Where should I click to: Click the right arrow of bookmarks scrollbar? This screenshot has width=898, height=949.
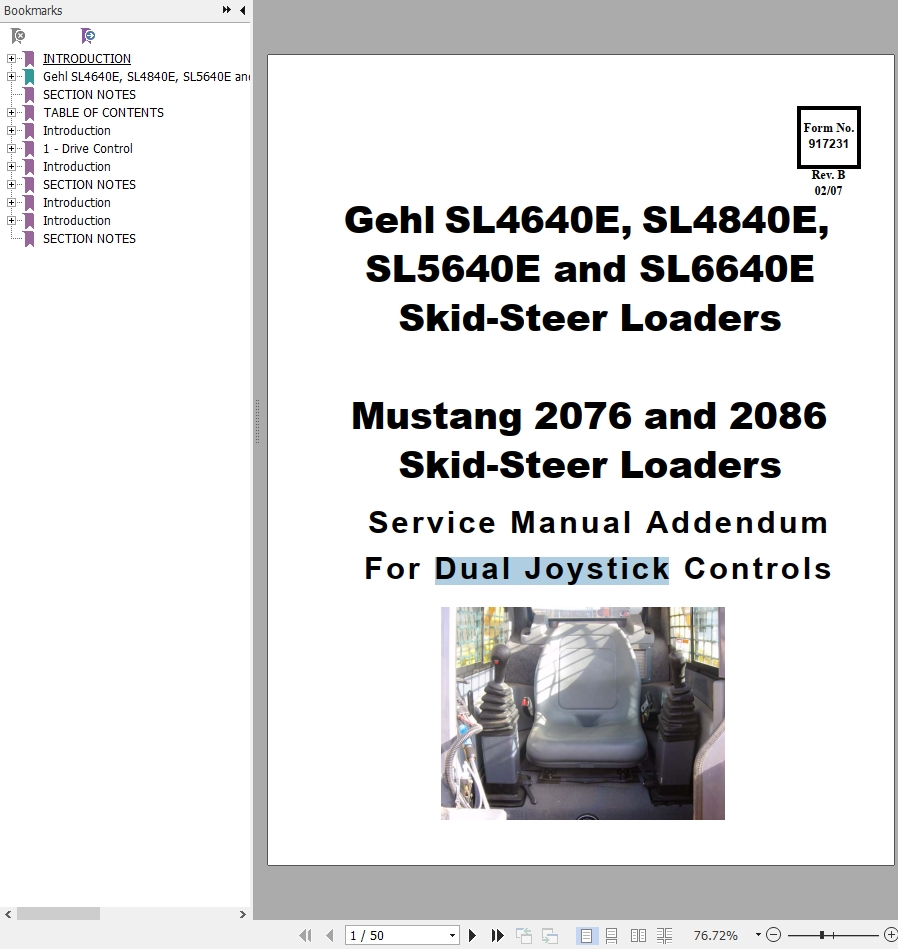[242, 914]
